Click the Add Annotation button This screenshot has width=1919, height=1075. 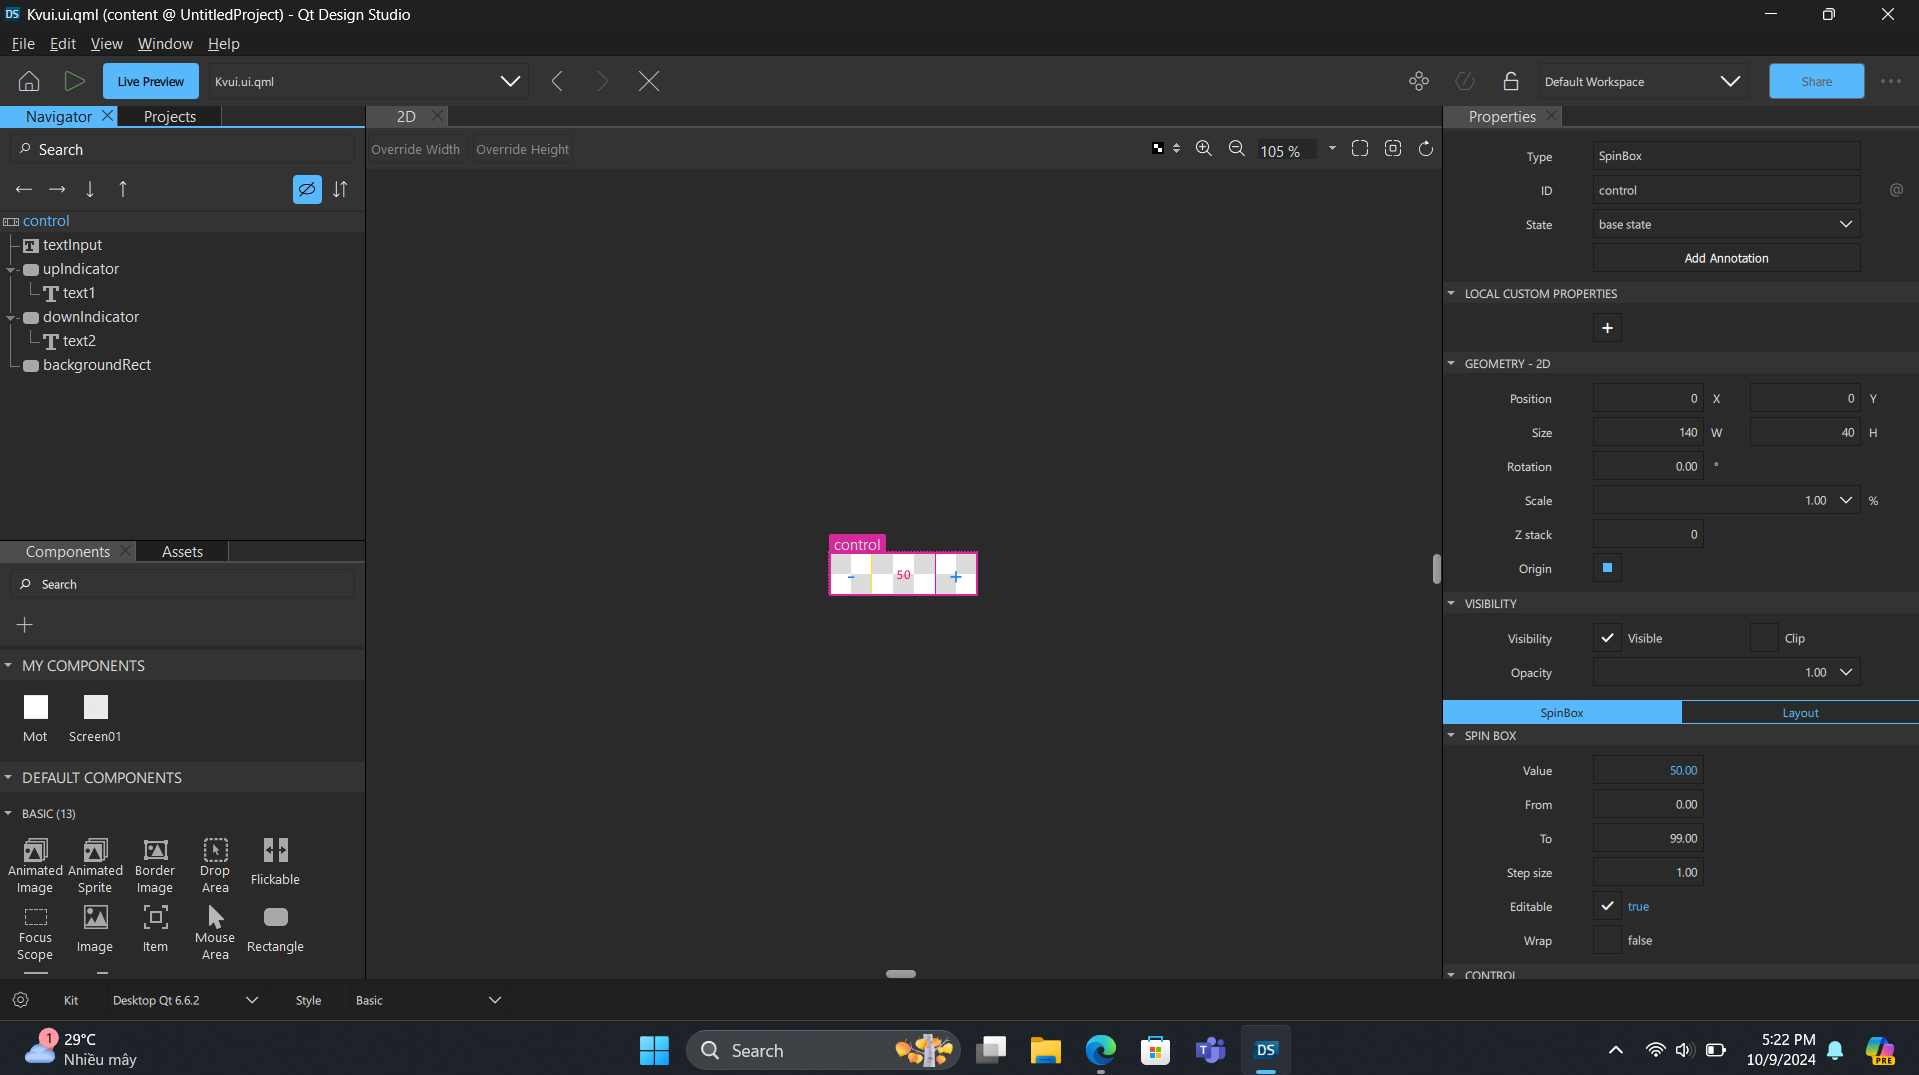(x=1725, y=258)
